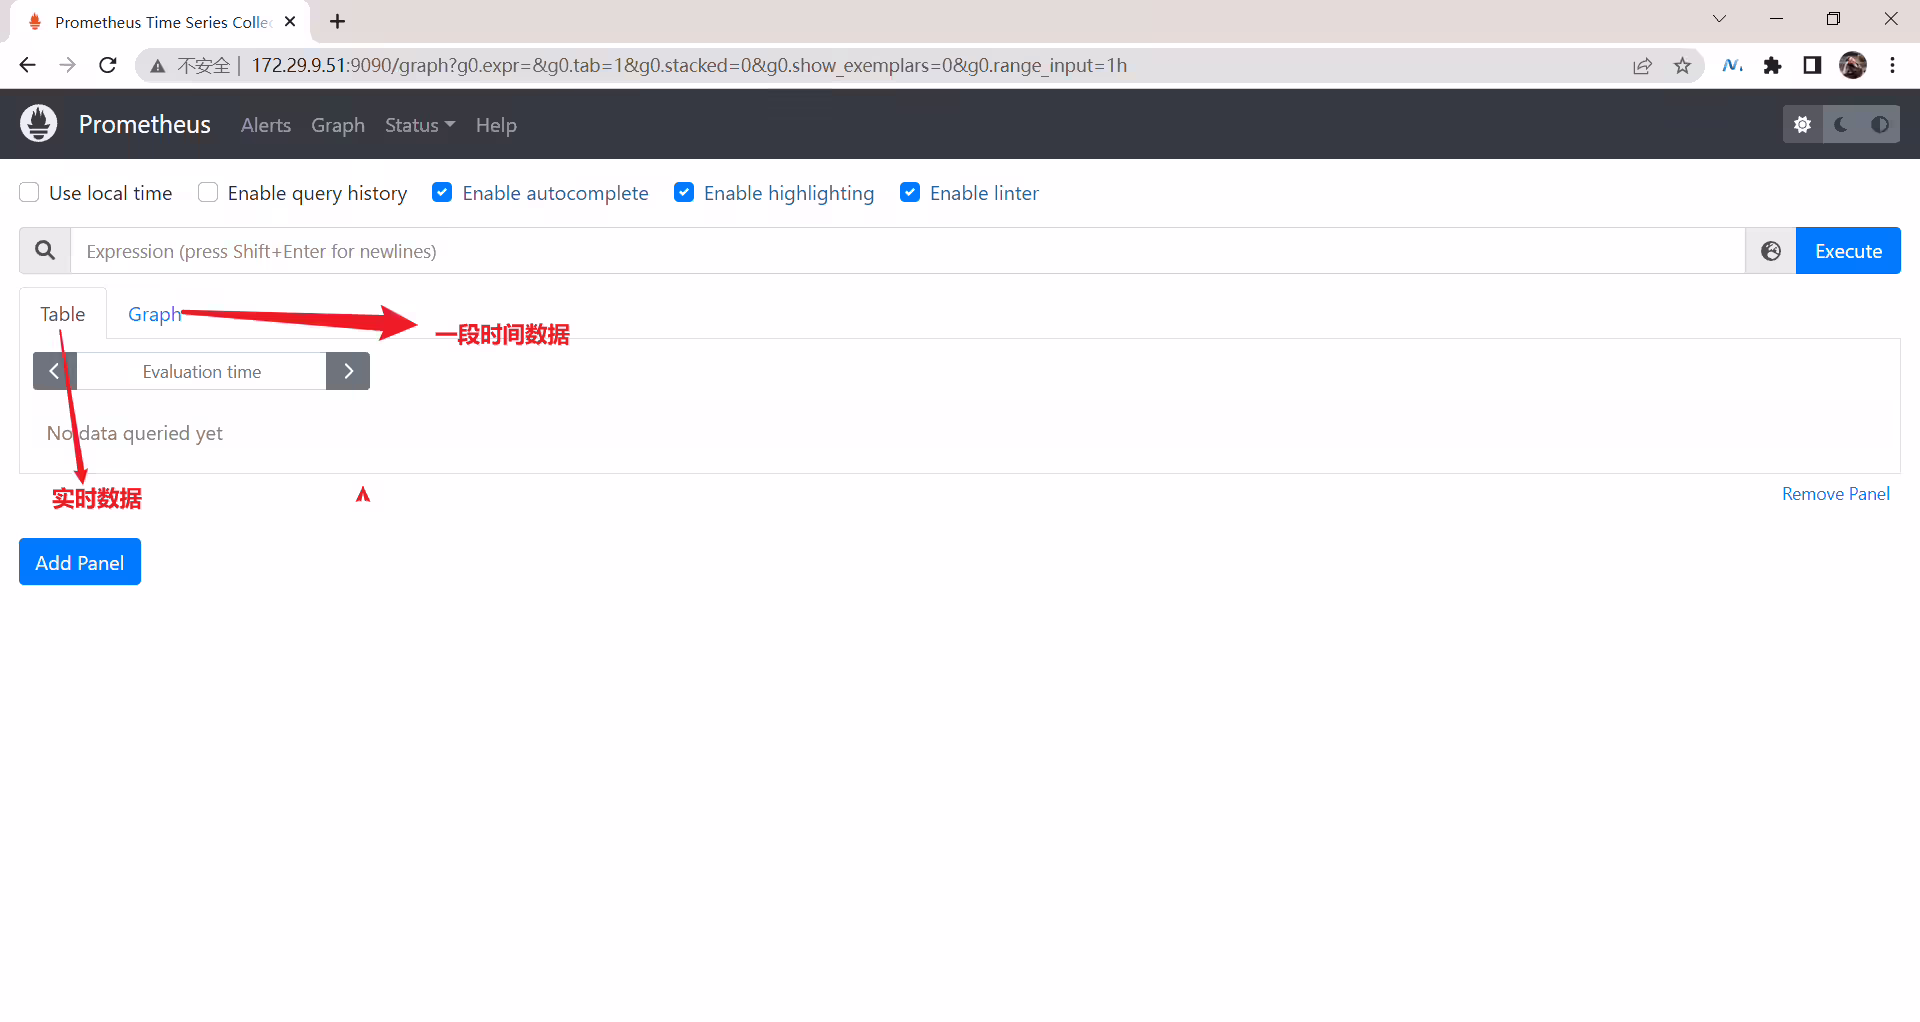Enable query history checkbox

pos(208,193)
